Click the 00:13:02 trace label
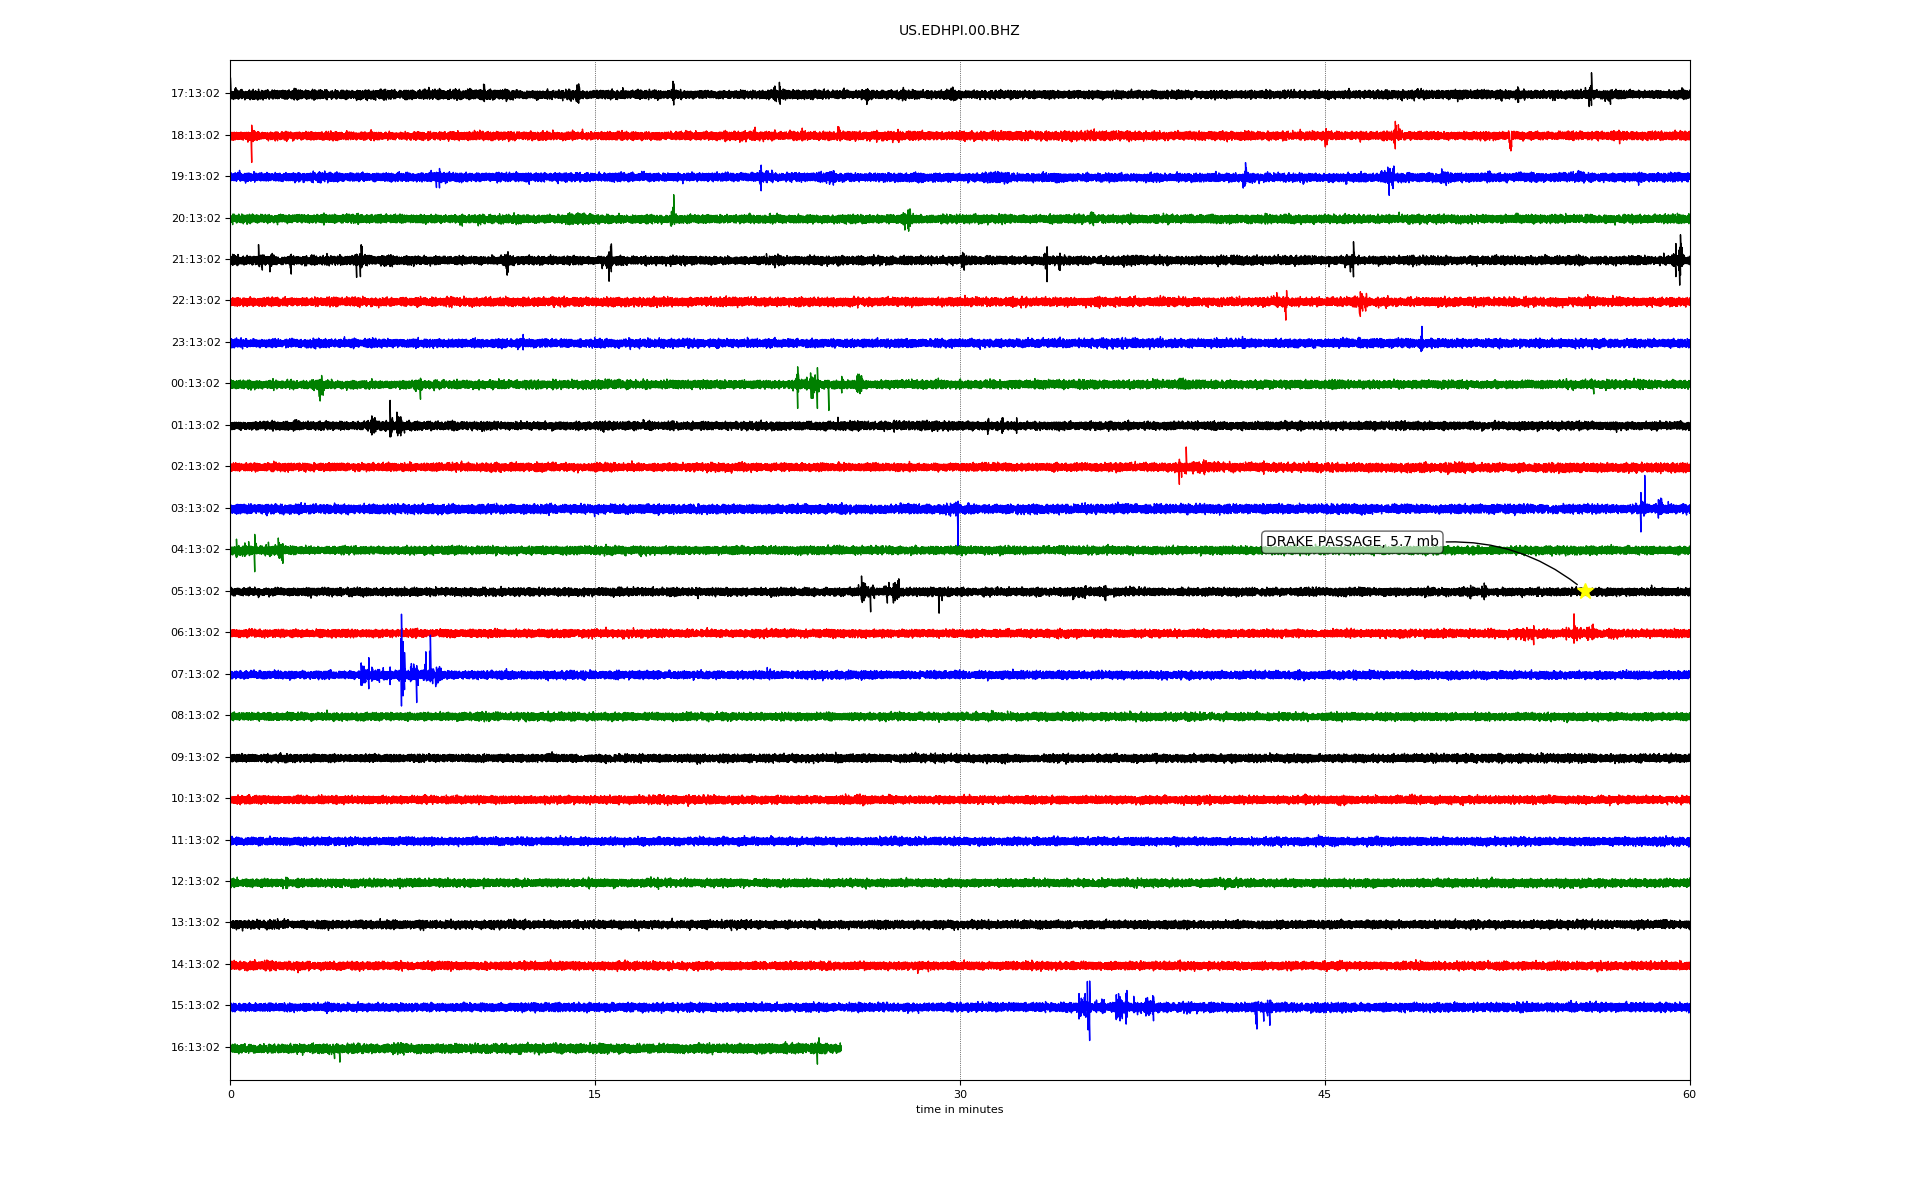 195,384
